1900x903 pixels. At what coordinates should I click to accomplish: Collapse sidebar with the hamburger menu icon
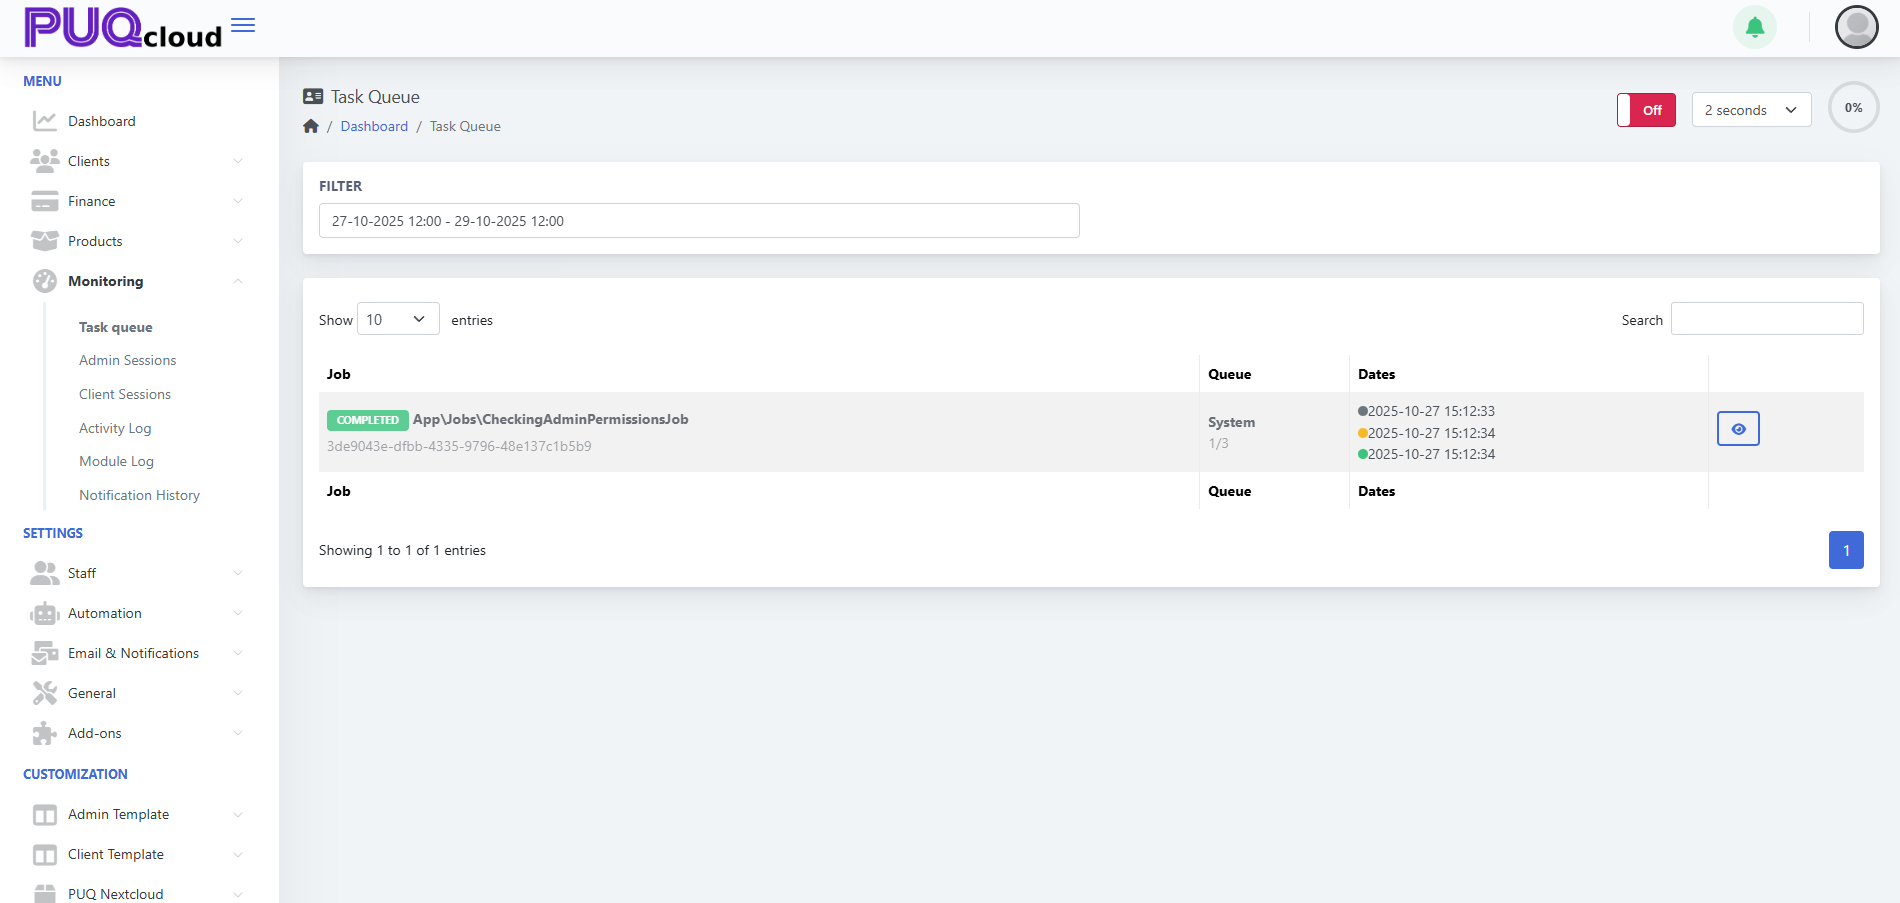[x=243, y=25]
